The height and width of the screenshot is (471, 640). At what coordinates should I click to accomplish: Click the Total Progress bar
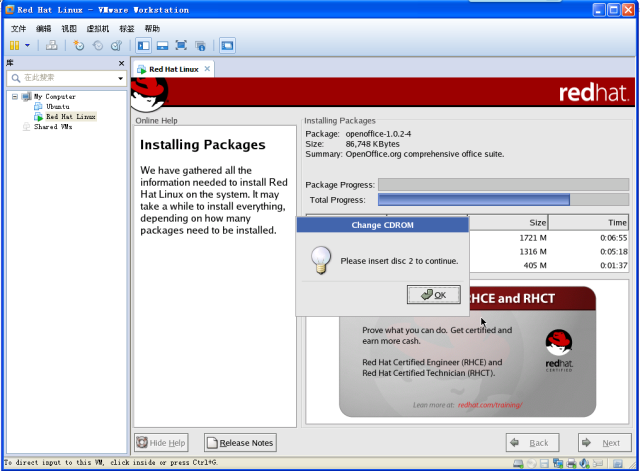coord(503,200)
